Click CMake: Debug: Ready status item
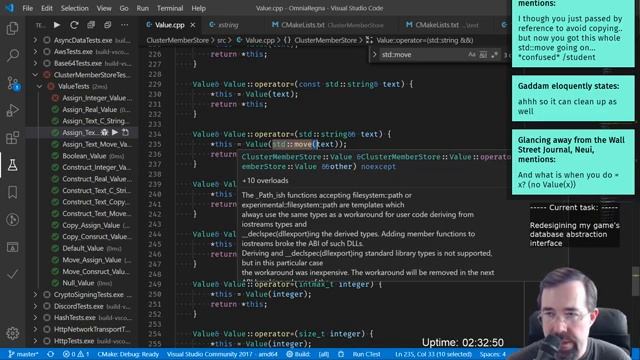 128,354
